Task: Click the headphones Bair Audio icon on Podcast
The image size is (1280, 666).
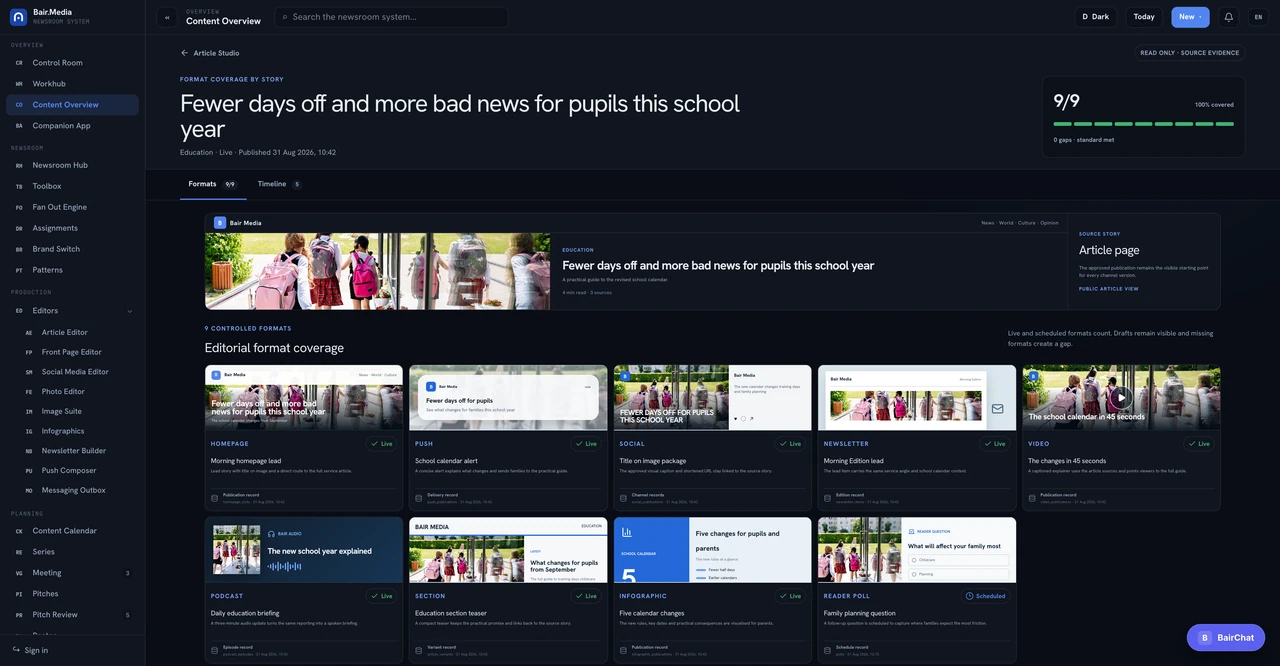Action: (x=271, y=534)
